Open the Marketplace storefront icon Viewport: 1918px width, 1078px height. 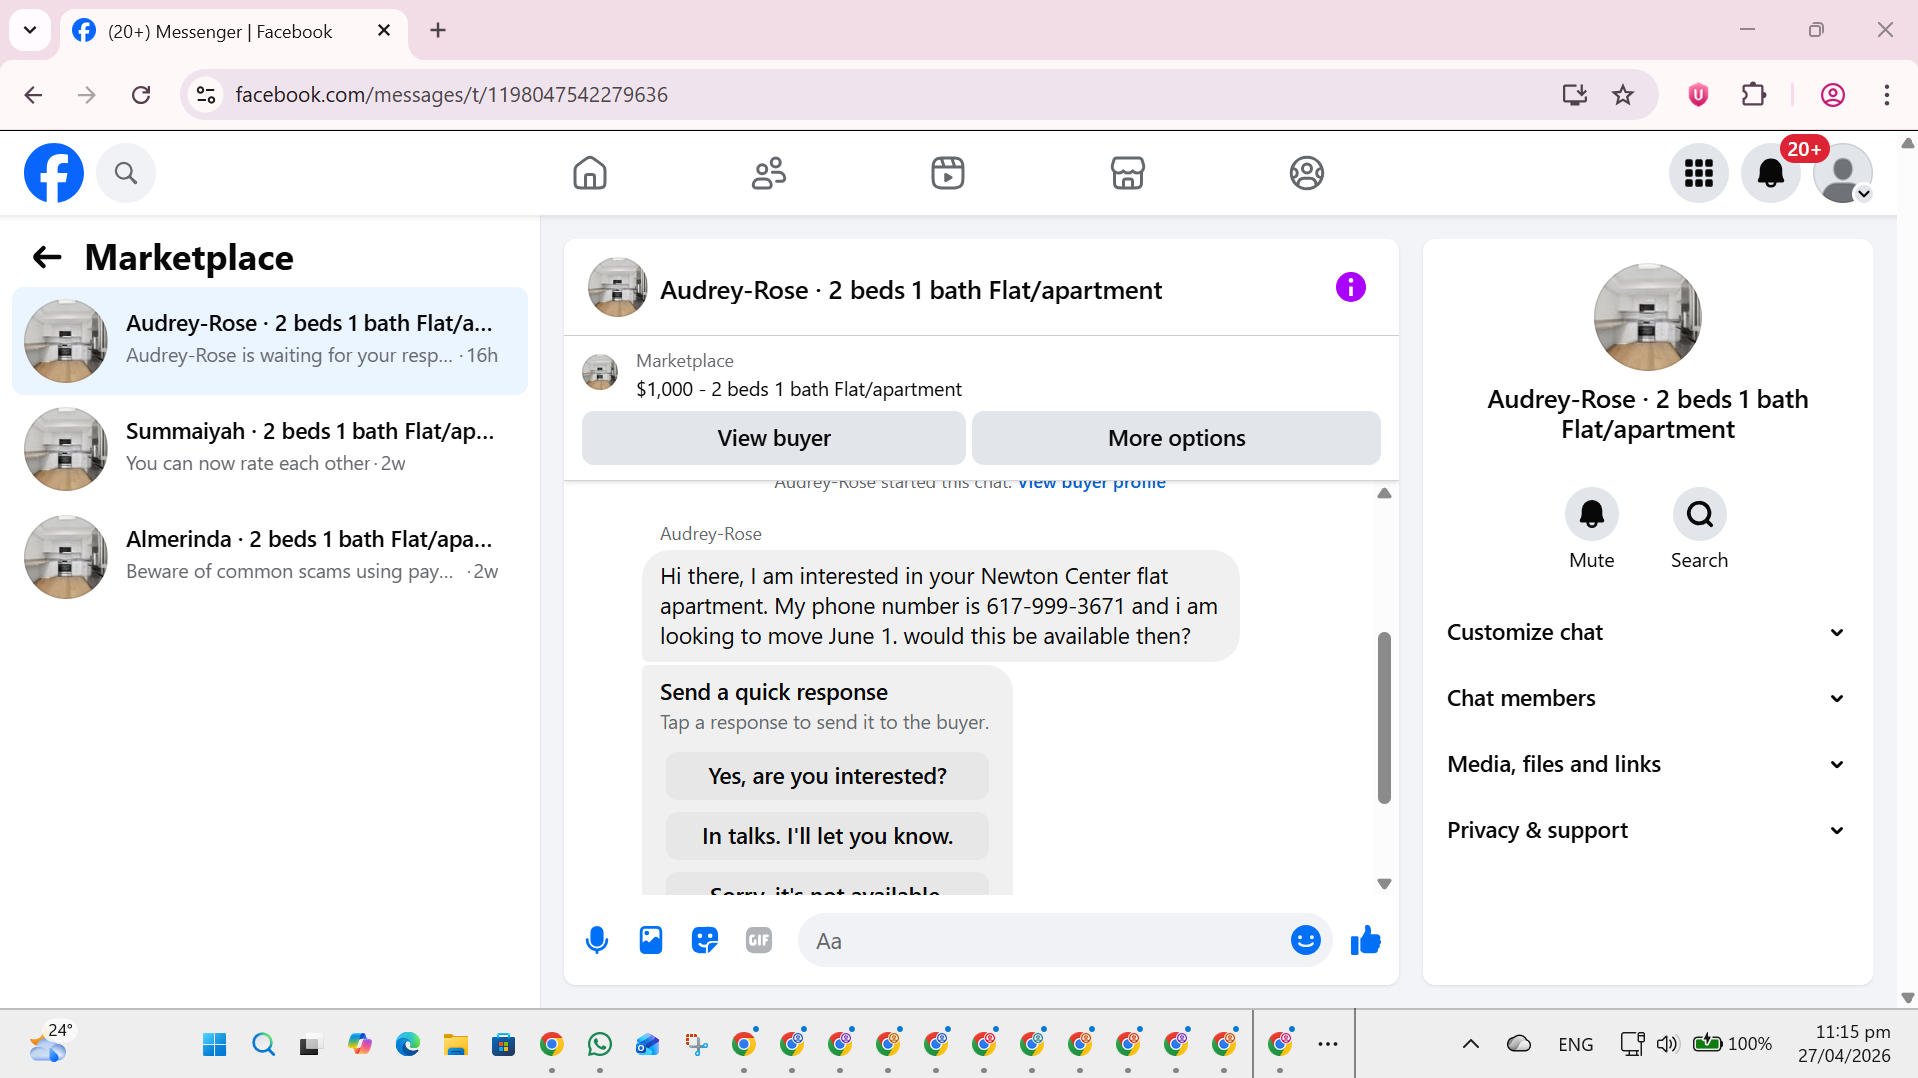coord(1128,173)
